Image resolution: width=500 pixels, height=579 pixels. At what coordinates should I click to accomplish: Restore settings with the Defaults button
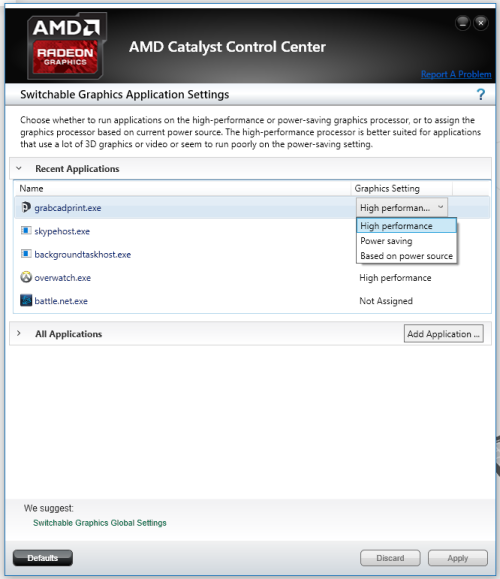43,558
